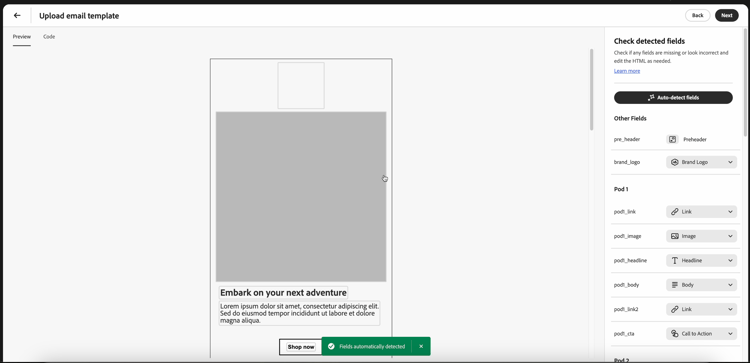This screenshot has height=363, width=750.
Task: Click the headline 'Embark on your next adventure'
Action: coord(283,293)
